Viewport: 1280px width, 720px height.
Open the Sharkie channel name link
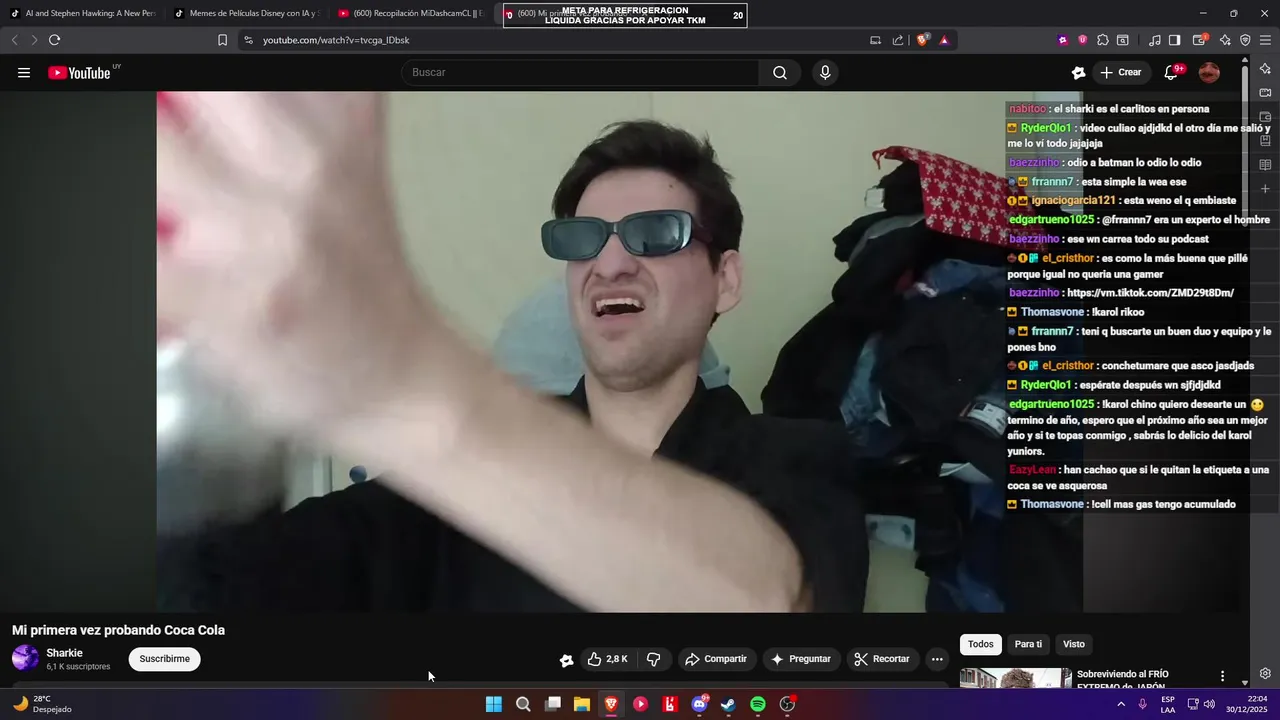(x=64, y=653)
